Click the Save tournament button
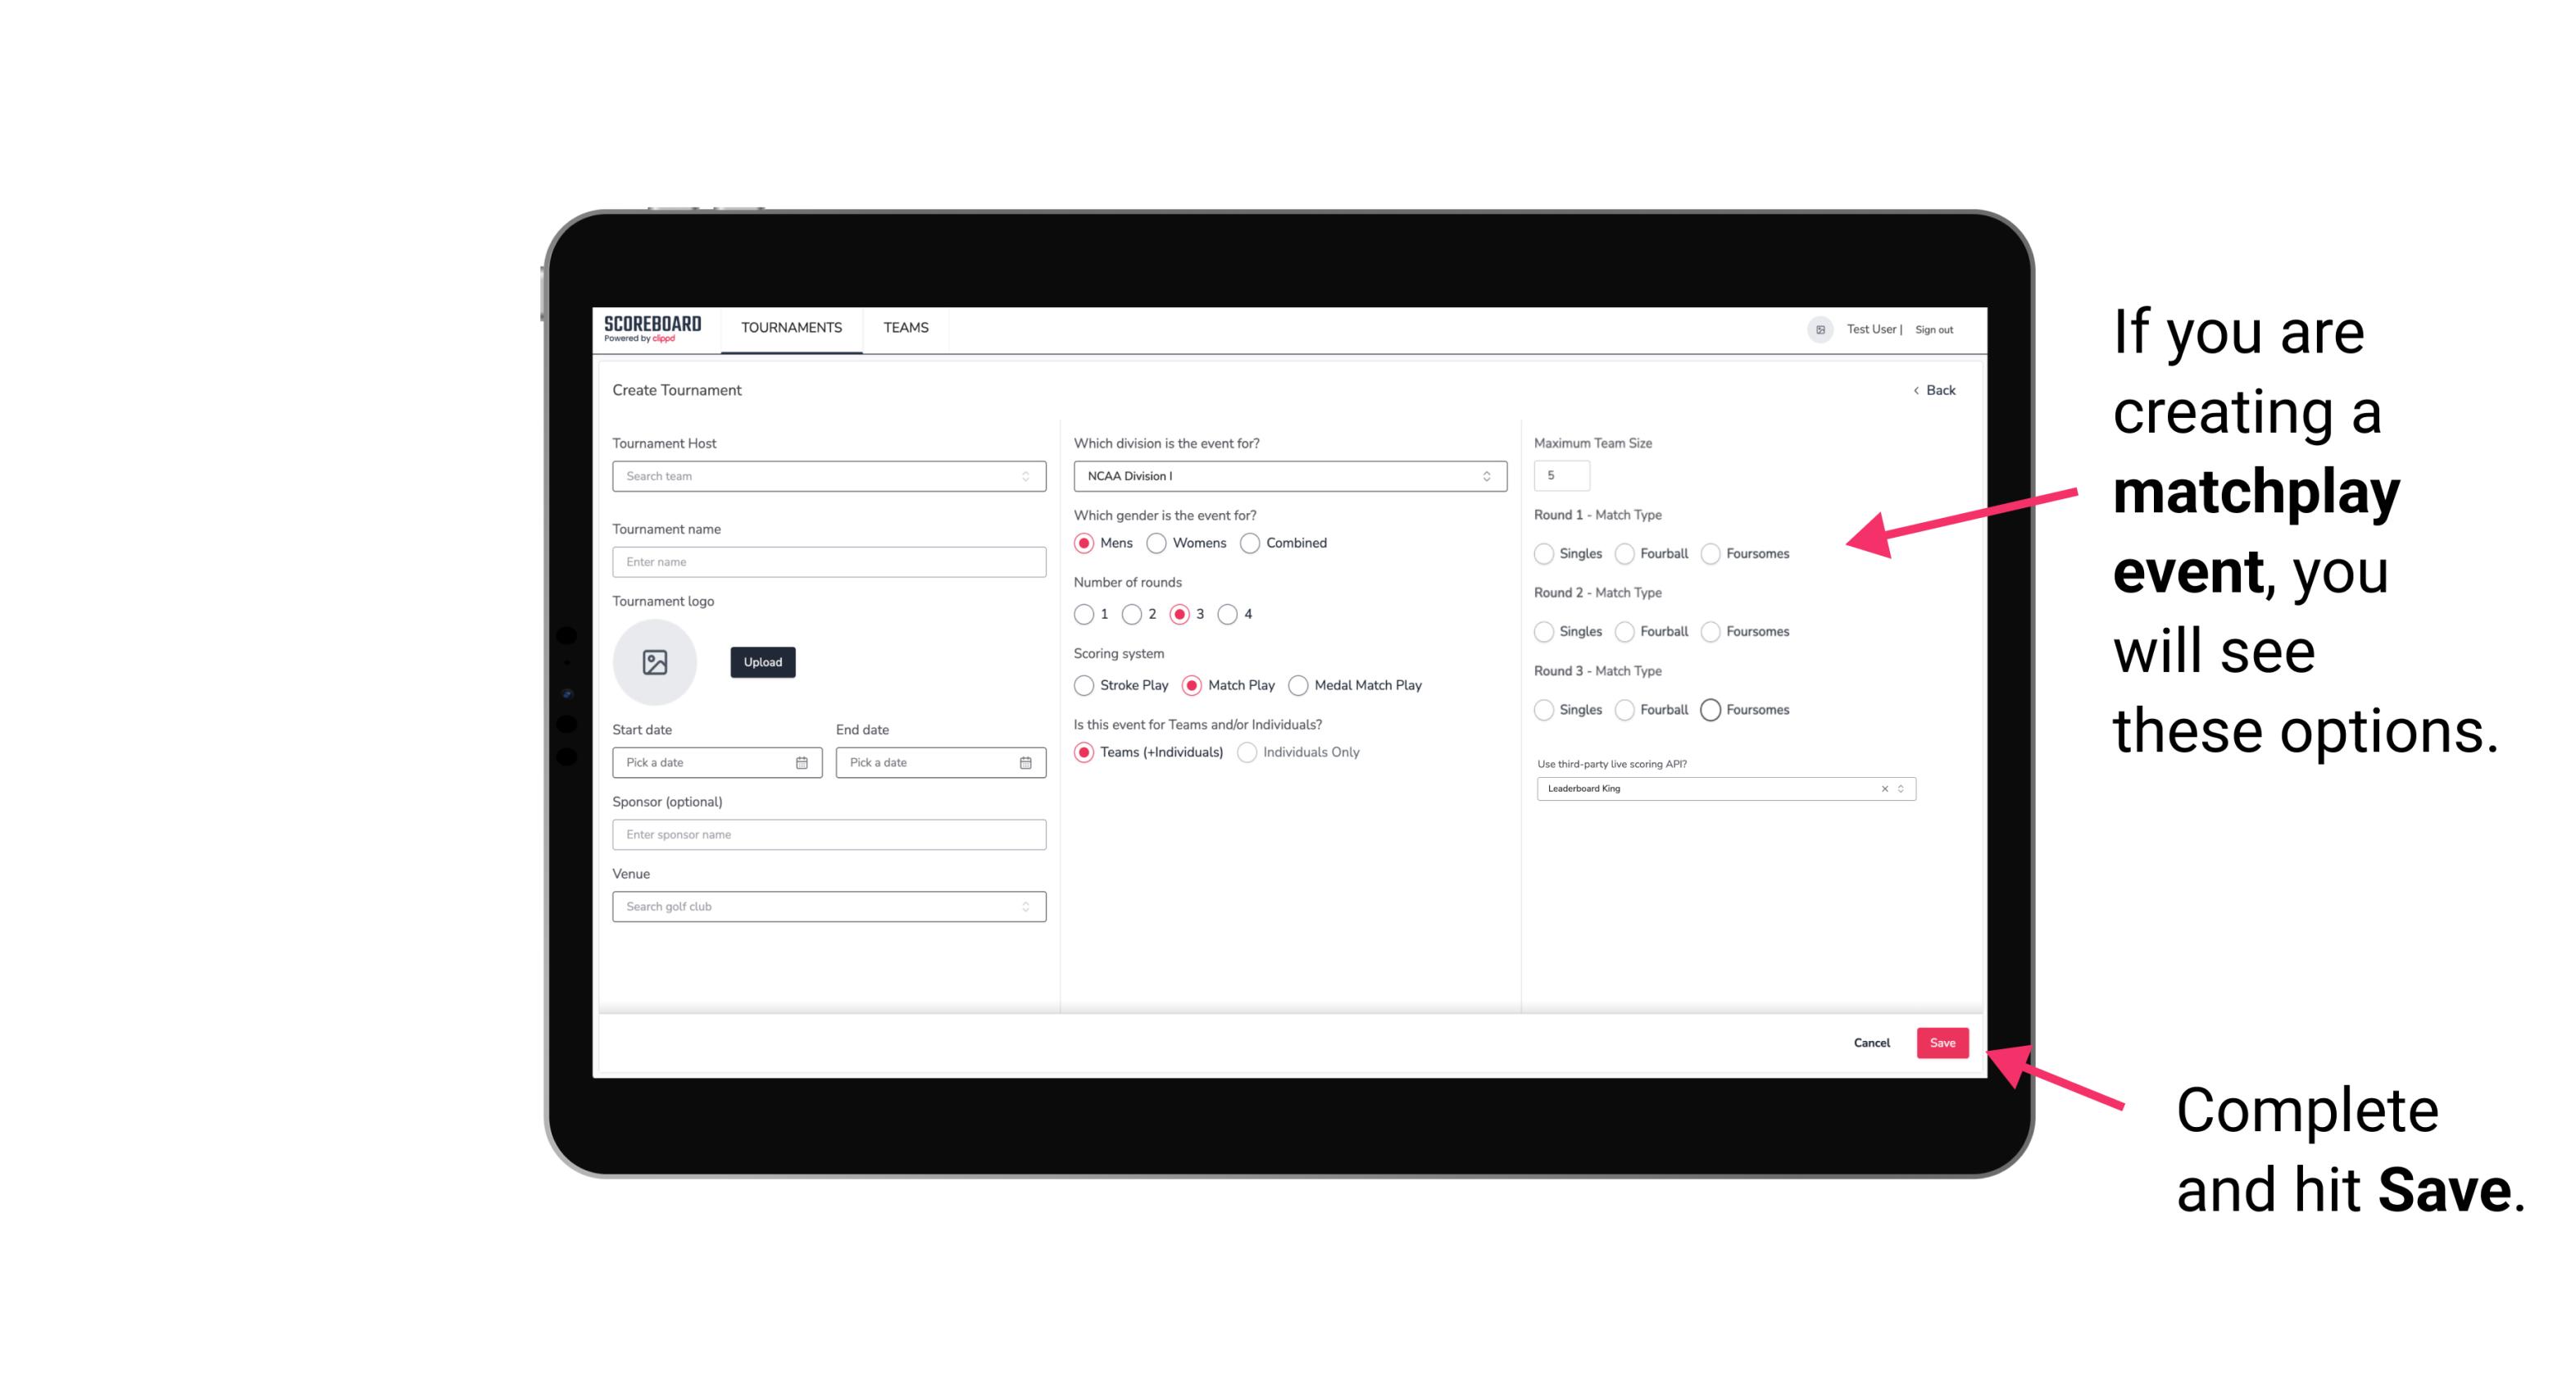2576x1386 pixels. coord(1943,1043)
